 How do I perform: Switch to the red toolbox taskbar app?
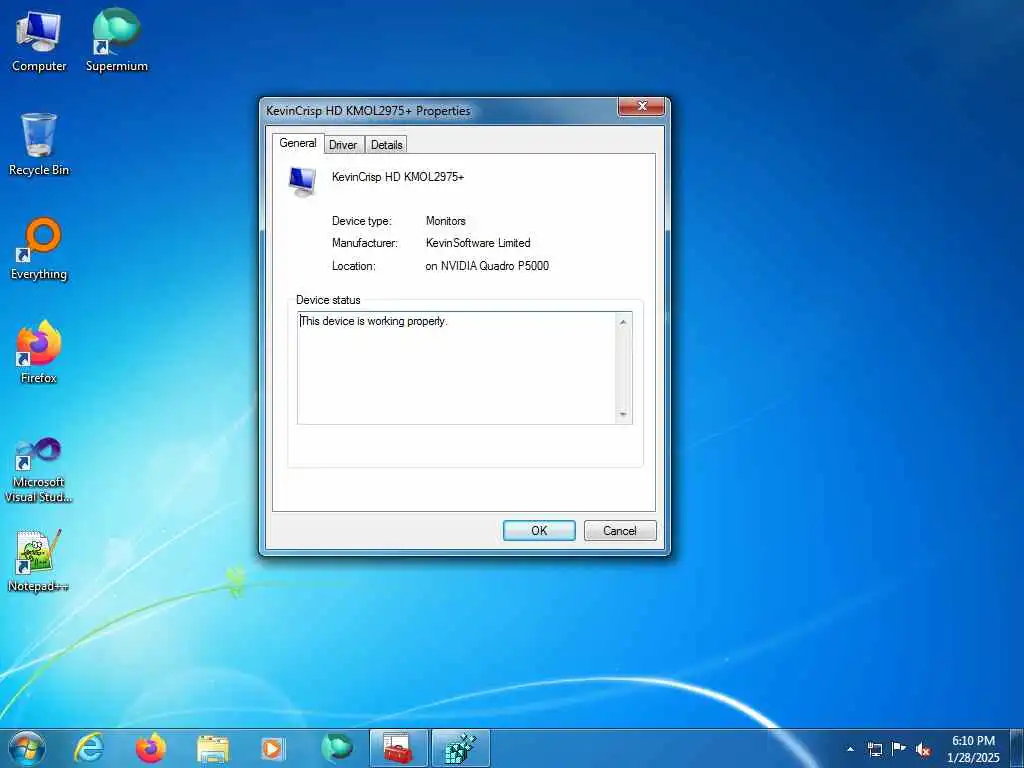click(398, 748)
